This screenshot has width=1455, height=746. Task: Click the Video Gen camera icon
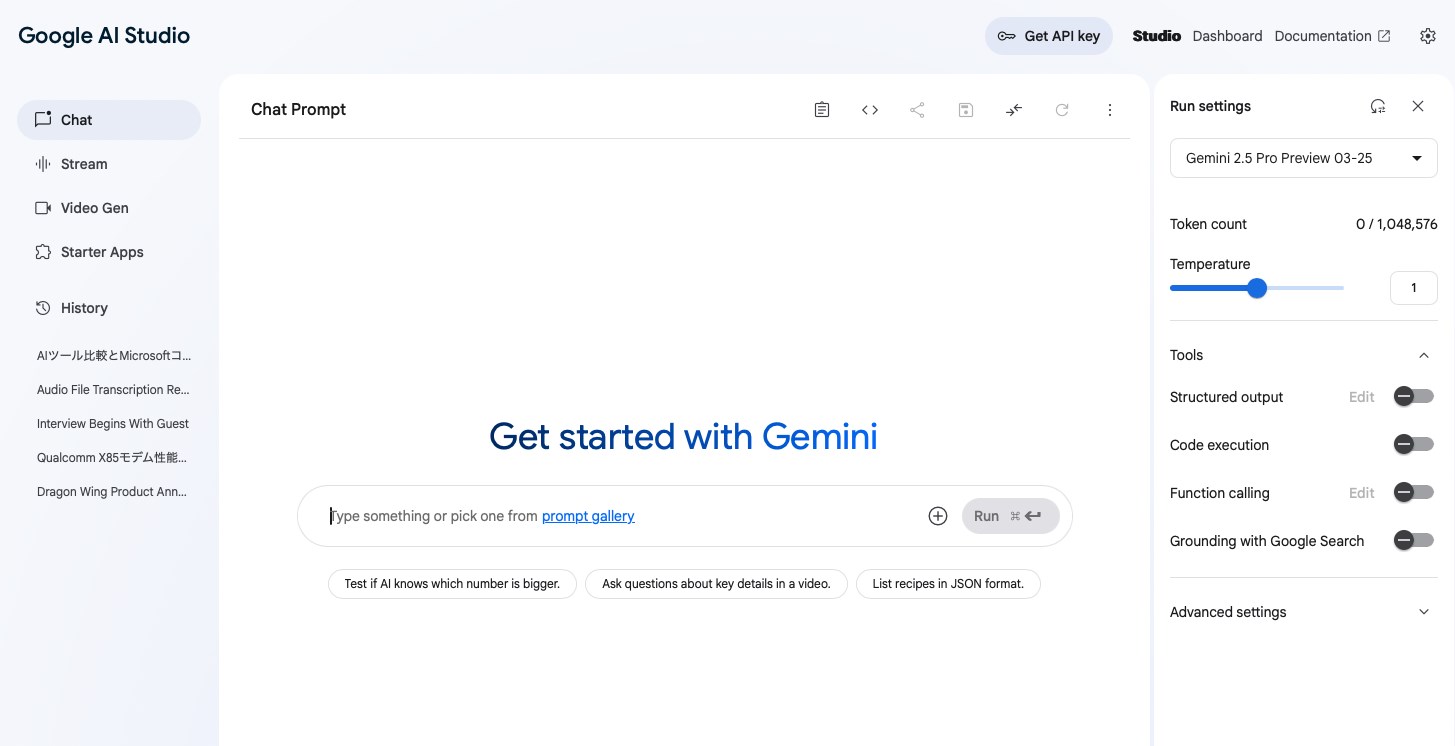pyautogui.click(x=43, y=208)
